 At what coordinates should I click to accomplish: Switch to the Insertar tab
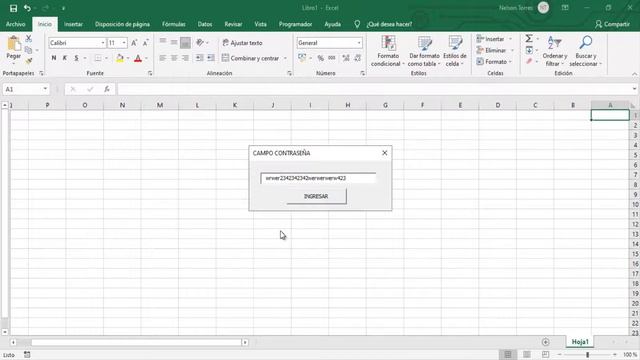[73, 24]
